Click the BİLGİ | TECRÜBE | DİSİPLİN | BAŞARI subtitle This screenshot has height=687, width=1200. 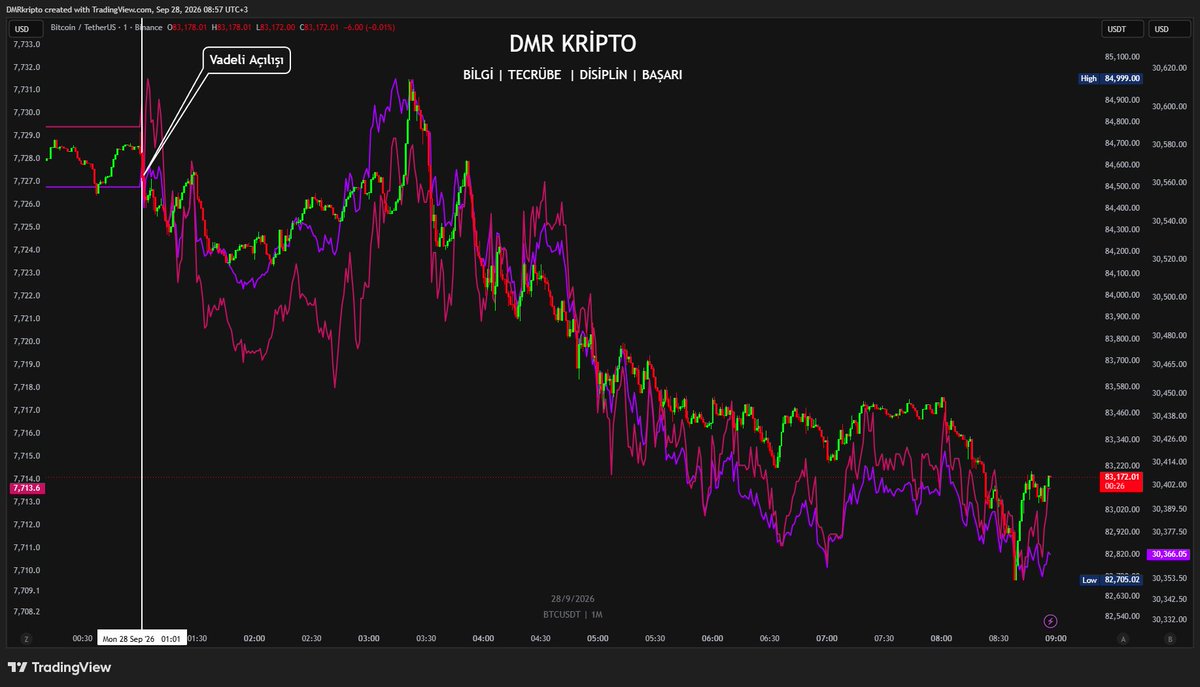[x=573, y=75]
